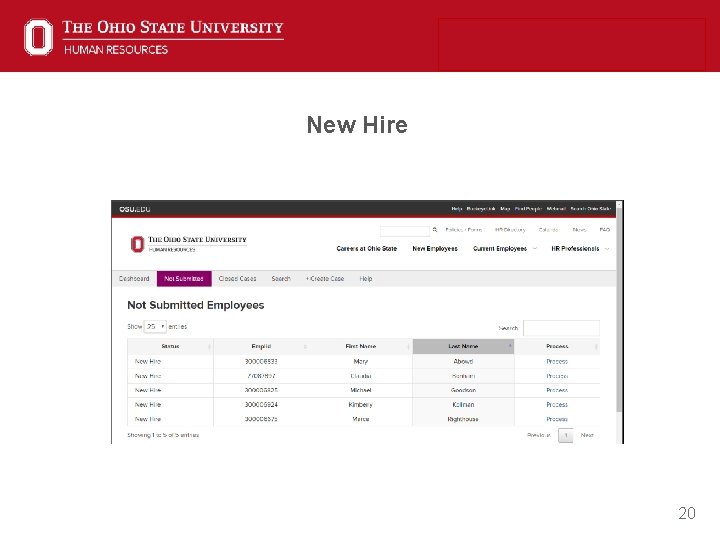Expand the HR Professionals dropdown

(x=579, y=249)
